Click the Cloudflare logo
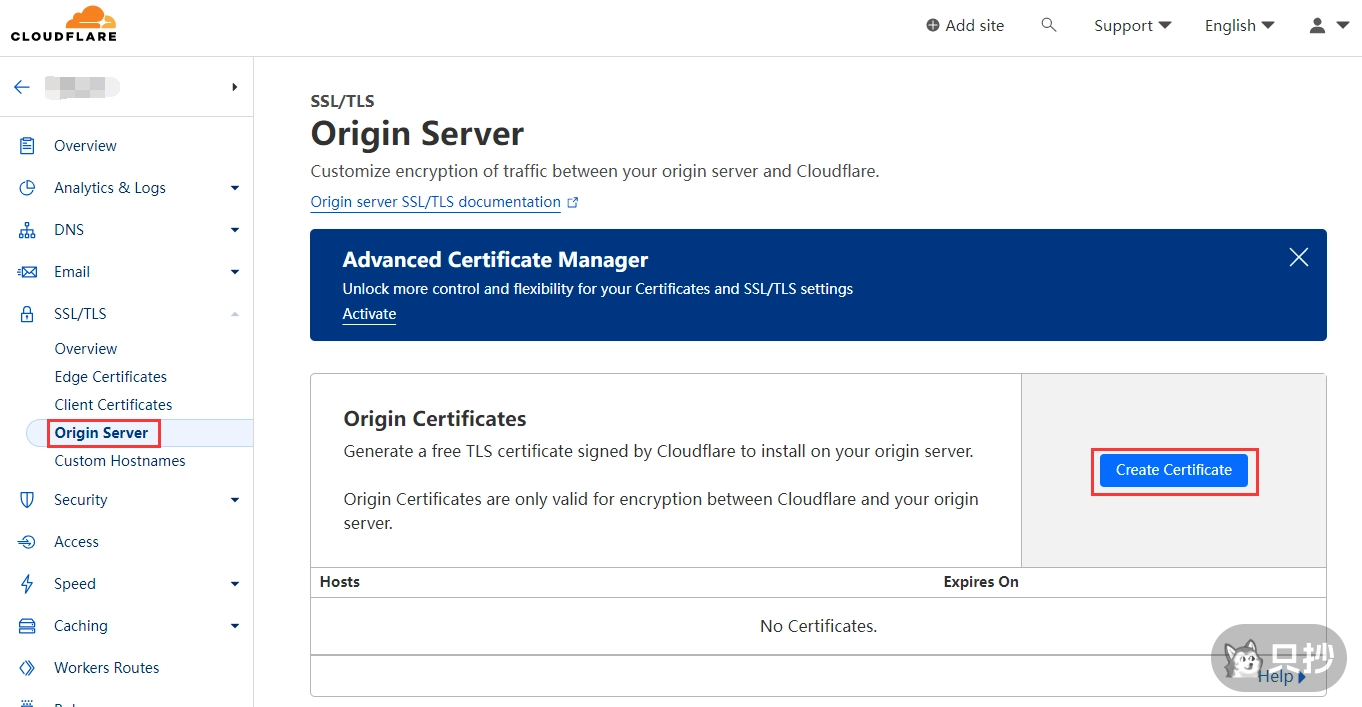This screenshot has height=707, width=1362. click(x=64, y=24)
